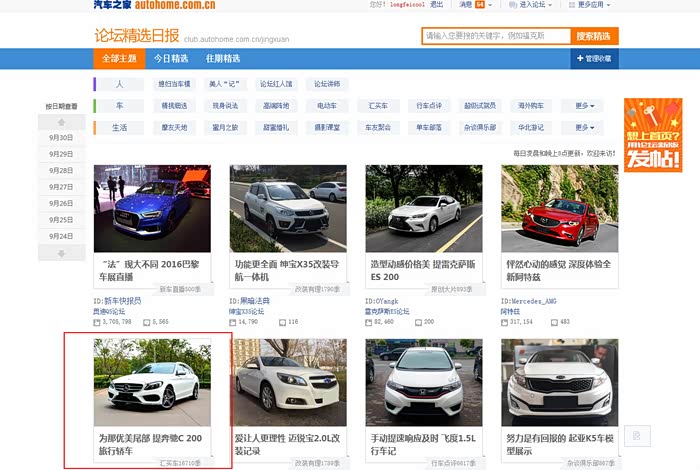Select 9月24日 in the date list
Image resolution: width=700 pixels, height=470 pixels.
point(61,237)
